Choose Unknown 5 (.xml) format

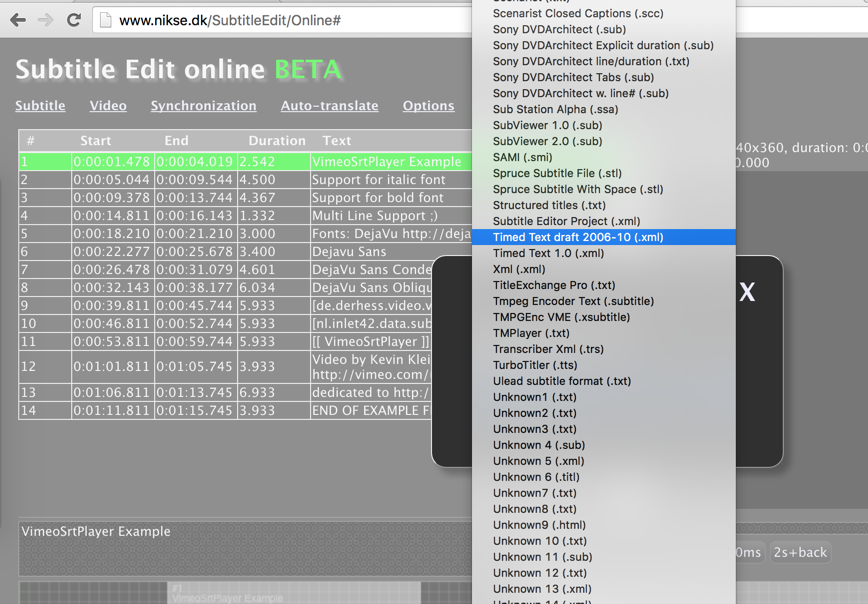604,462
